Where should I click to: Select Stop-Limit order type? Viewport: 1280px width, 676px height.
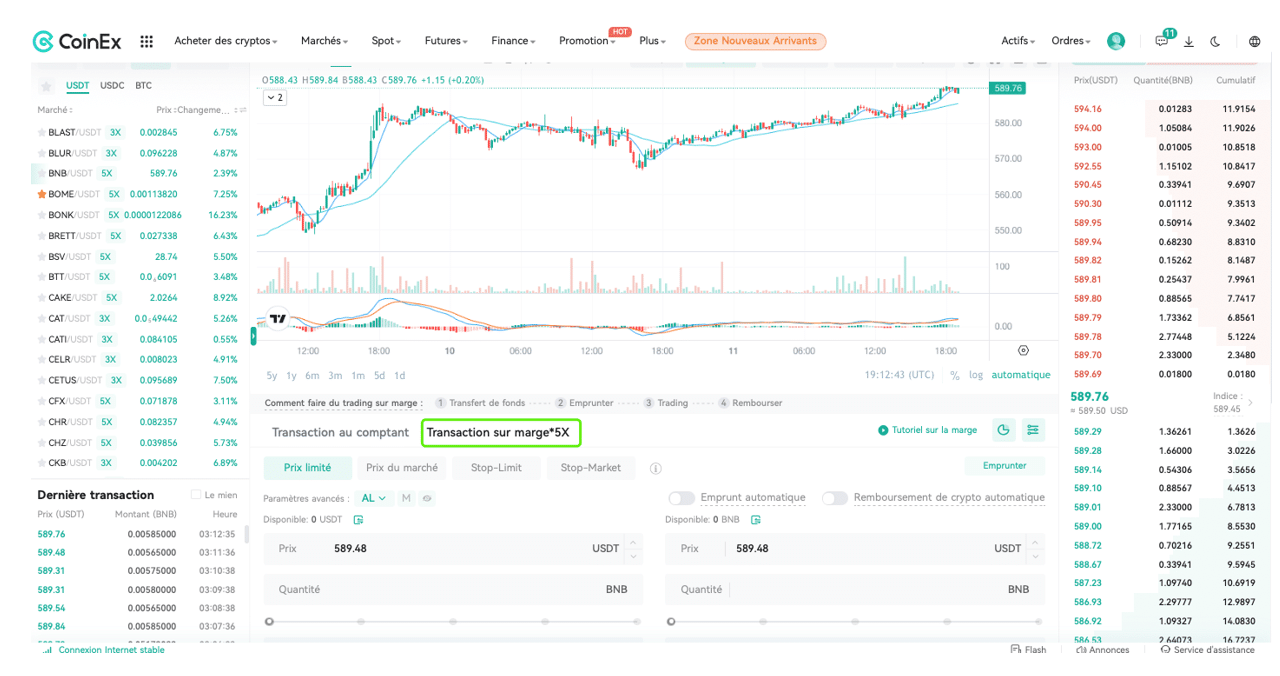[x=496, y=468]
